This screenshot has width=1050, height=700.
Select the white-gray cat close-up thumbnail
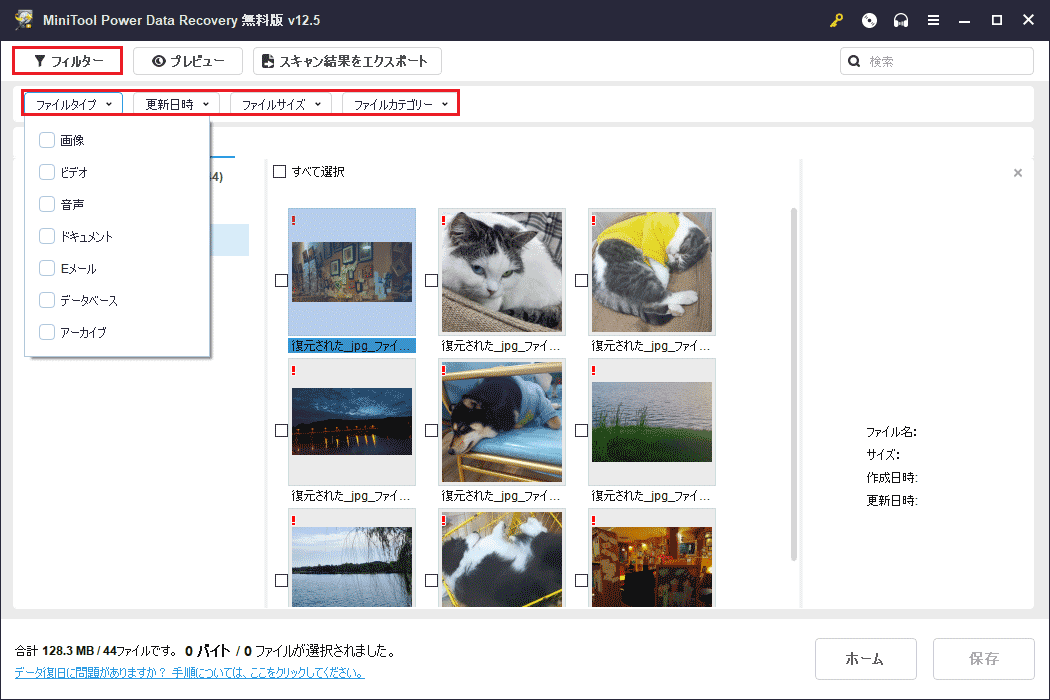pos(502,272)
